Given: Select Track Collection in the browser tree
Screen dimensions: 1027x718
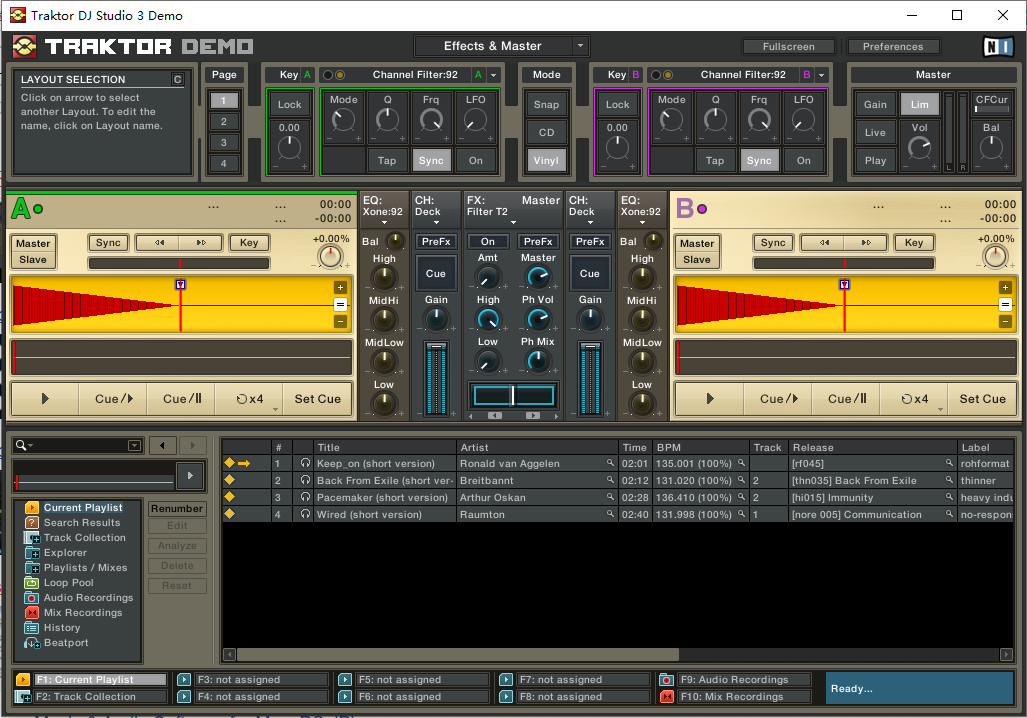Looking at the screenshot, I should tap(84, 538).
